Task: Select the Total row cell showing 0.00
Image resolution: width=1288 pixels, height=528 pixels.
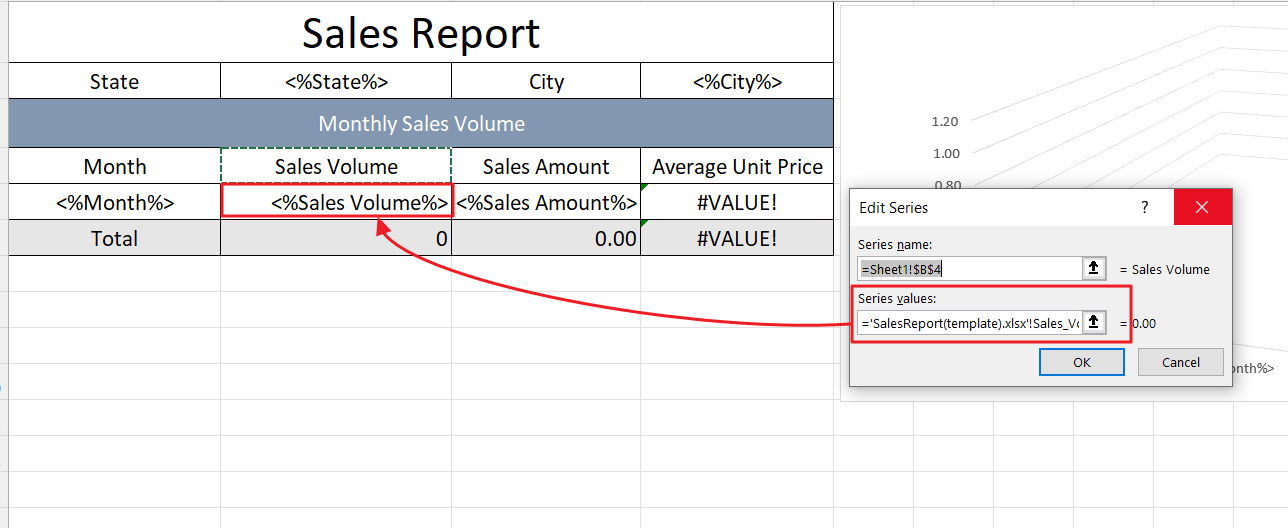Action: click(546, 239)
